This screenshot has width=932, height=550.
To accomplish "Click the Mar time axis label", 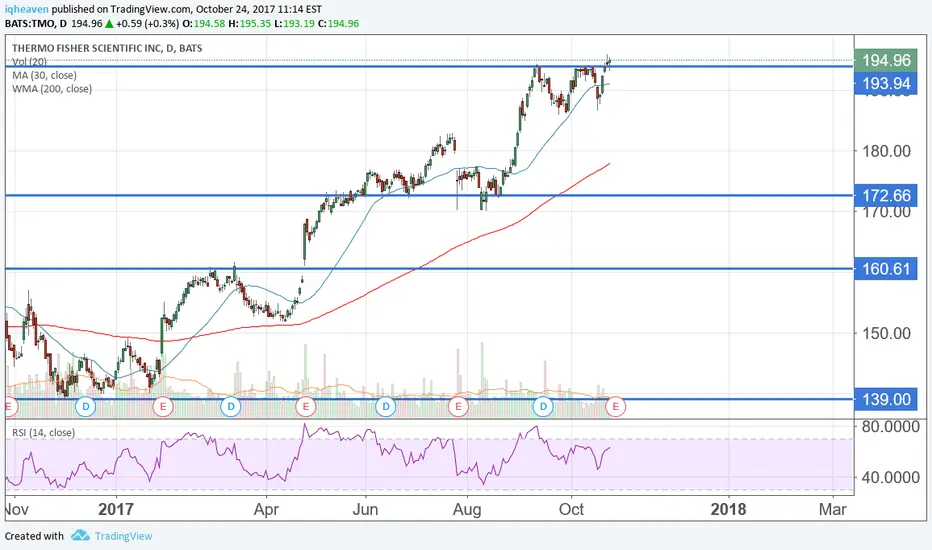I will 832,510.
